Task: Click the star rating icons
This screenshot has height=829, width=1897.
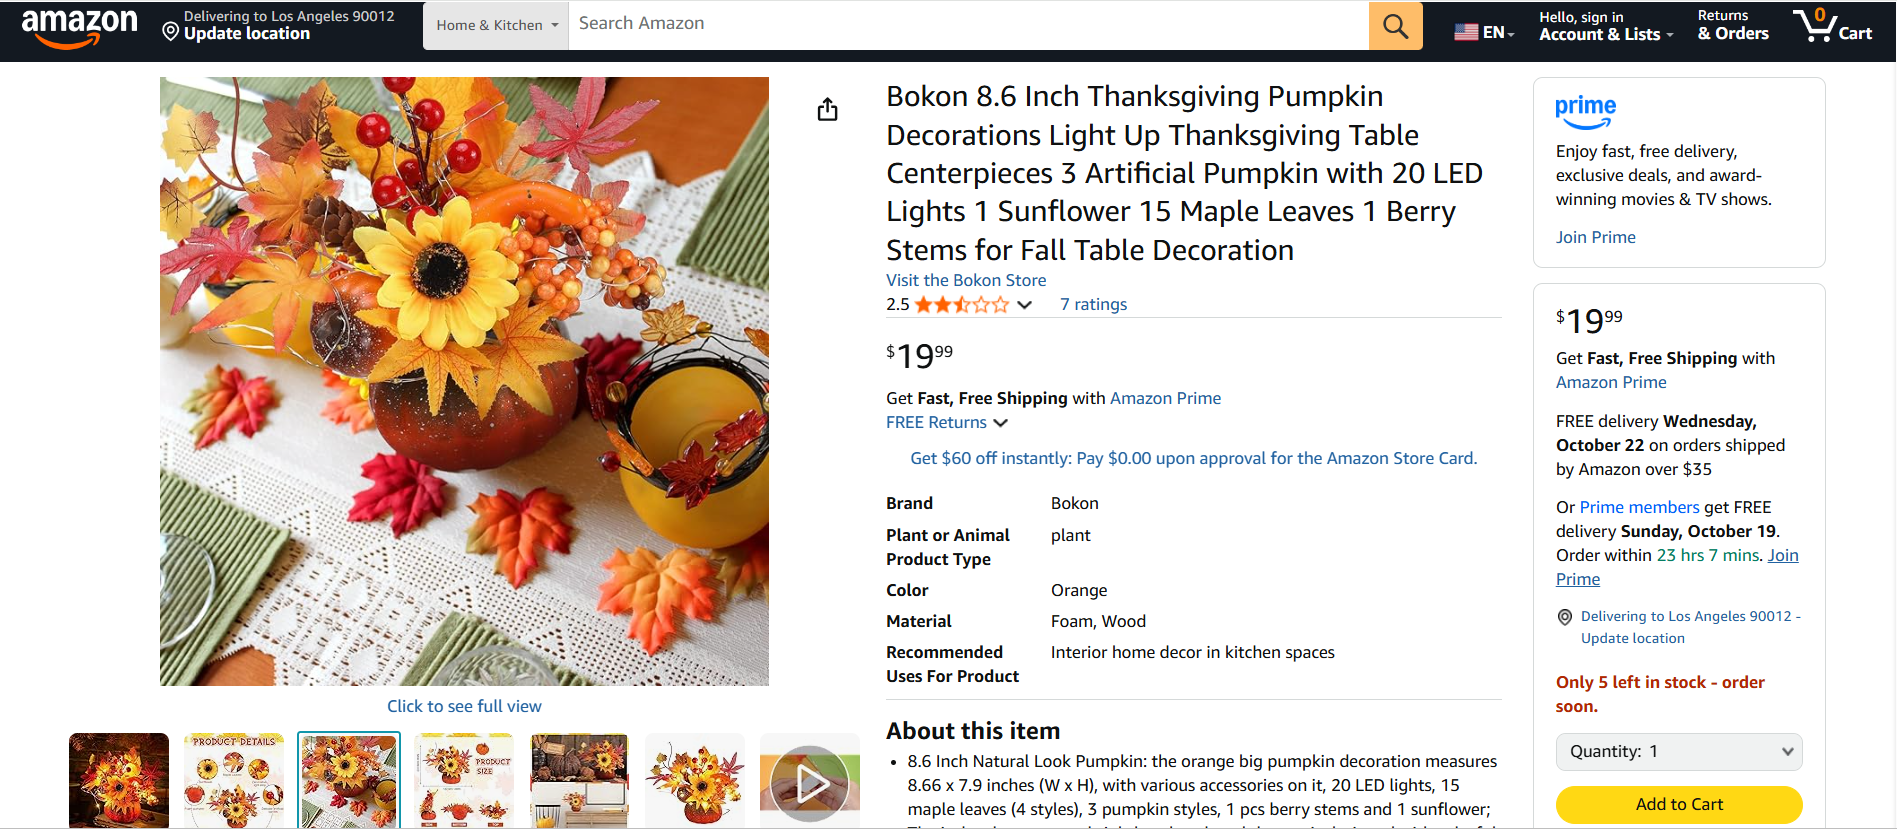Action: point(961,305)
